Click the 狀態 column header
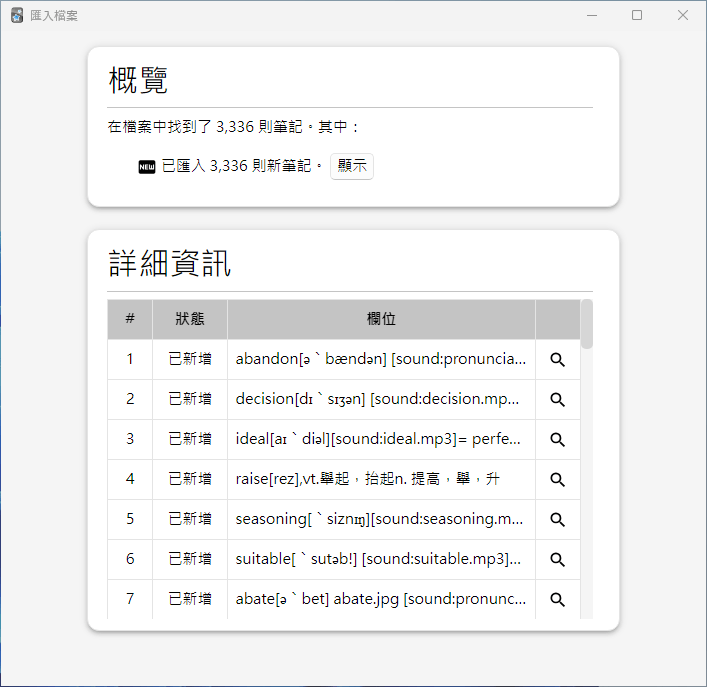 tap(190, 319)
